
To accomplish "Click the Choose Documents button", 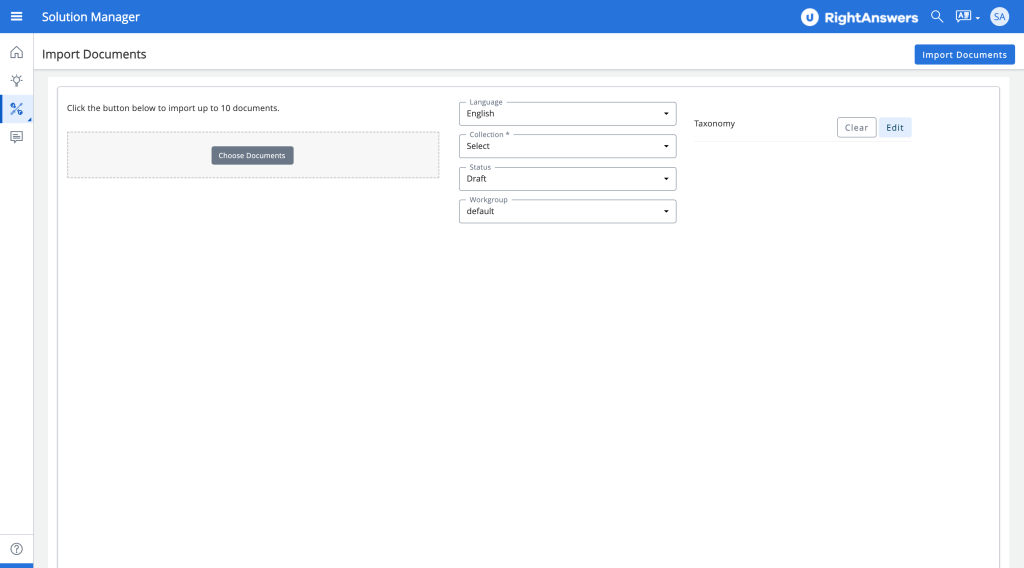I will (252, 155).
